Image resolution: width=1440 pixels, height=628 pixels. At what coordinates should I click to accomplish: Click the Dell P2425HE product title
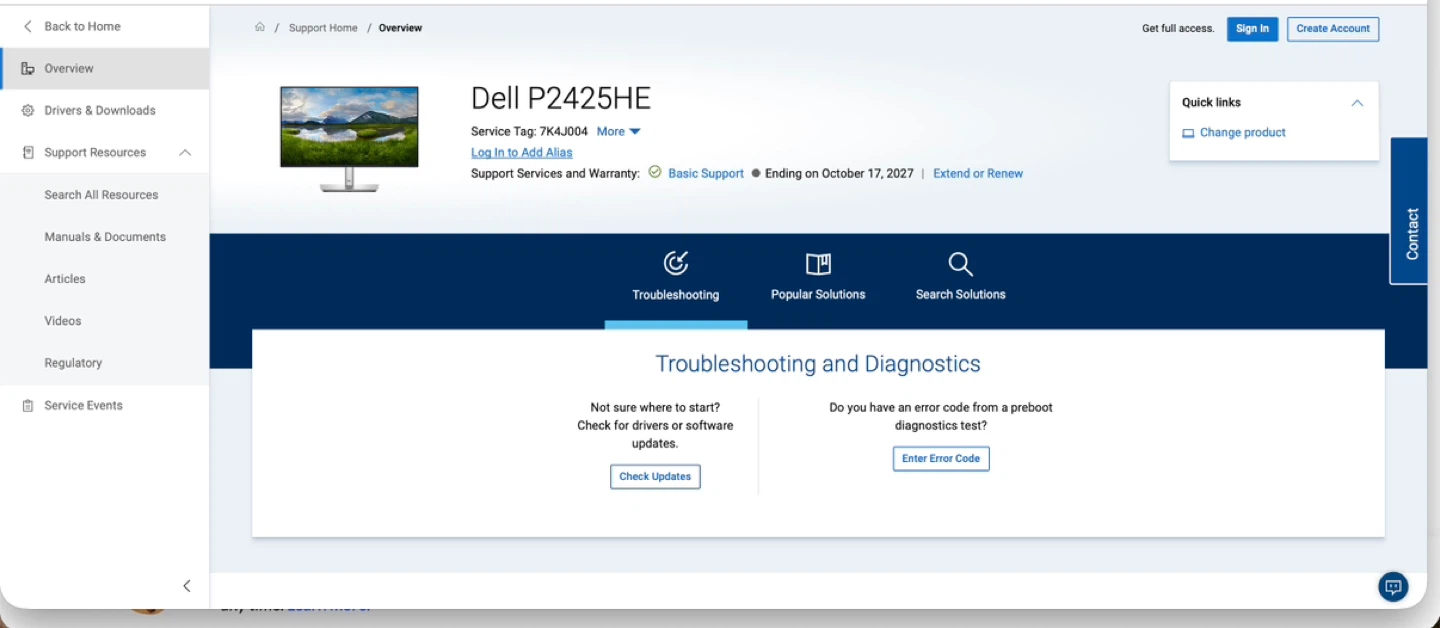click(x=561, y=98)
